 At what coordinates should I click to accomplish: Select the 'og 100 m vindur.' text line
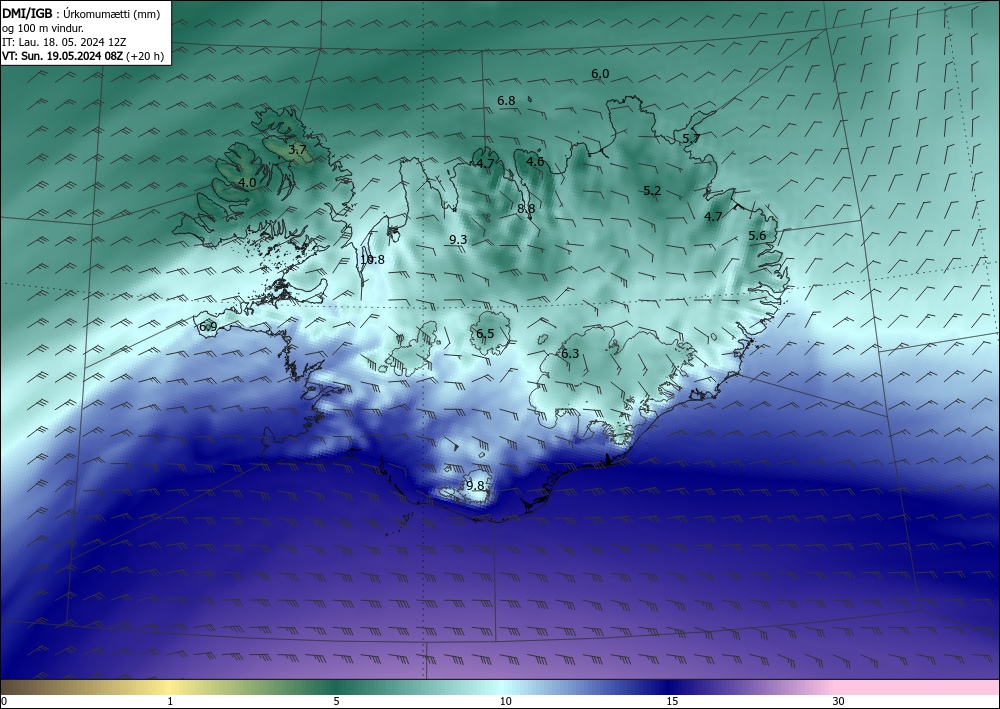coord(43,28)
